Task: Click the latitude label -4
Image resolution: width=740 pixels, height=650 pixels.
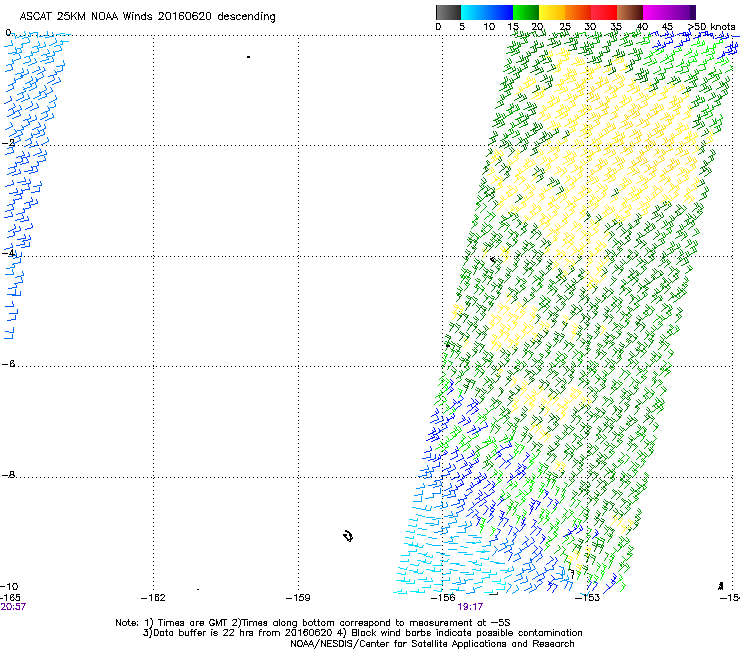Action: pyautogui.click(x=8, y=253)
